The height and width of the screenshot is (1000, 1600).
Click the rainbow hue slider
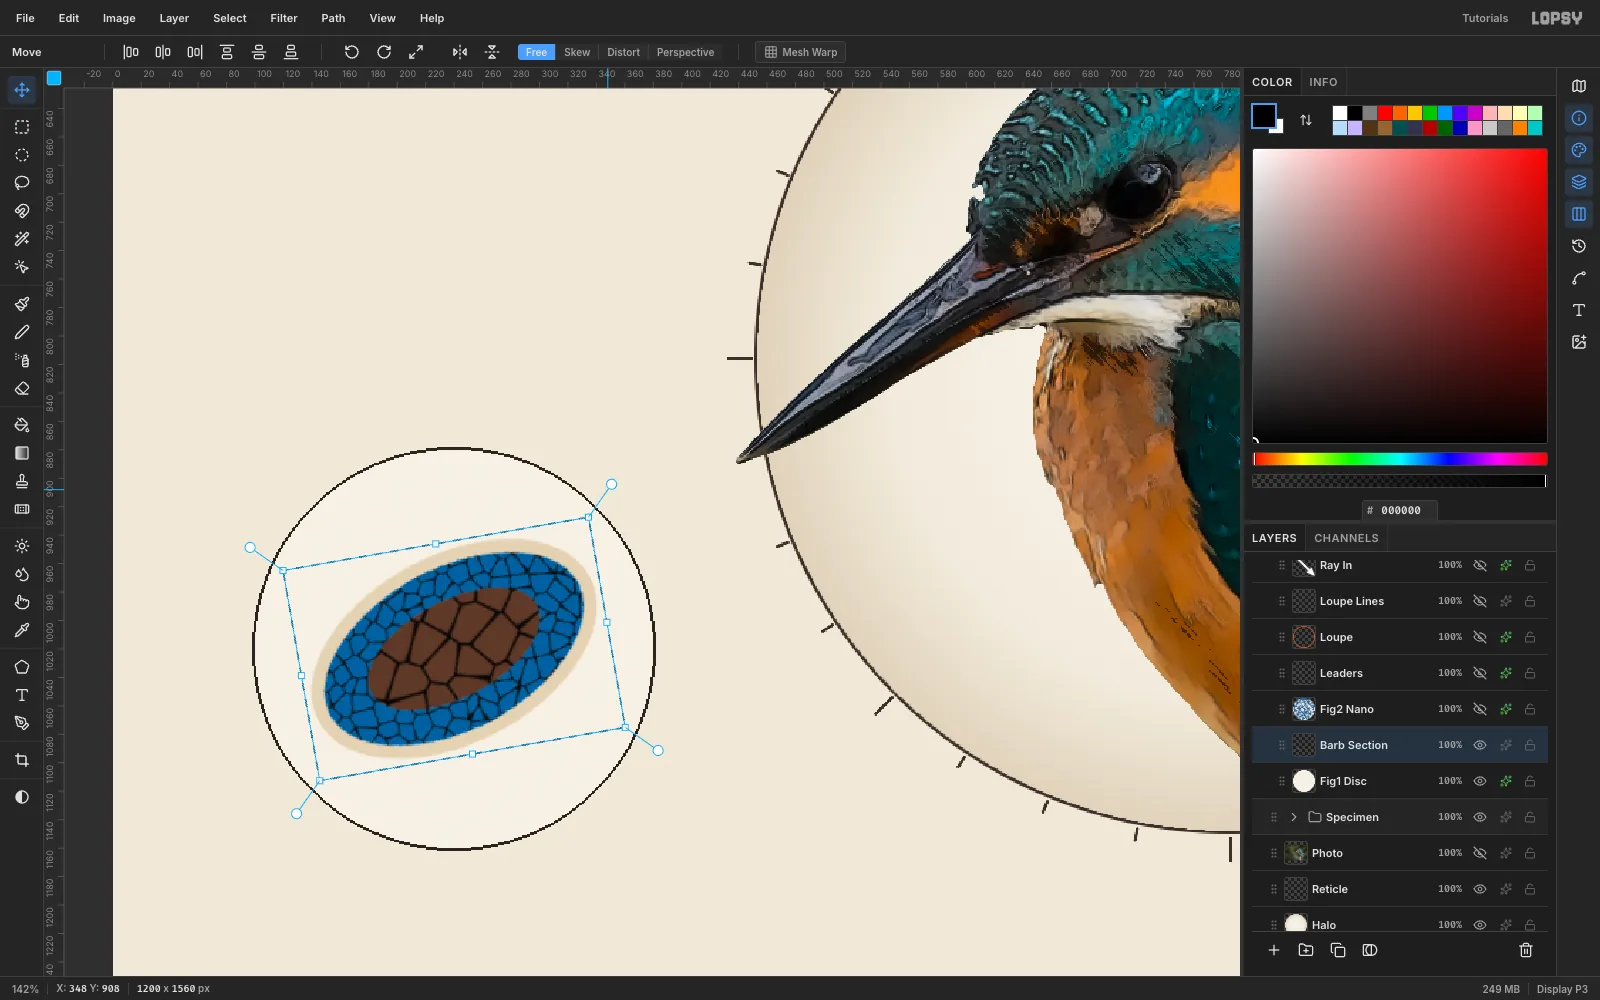(1400, 459)
